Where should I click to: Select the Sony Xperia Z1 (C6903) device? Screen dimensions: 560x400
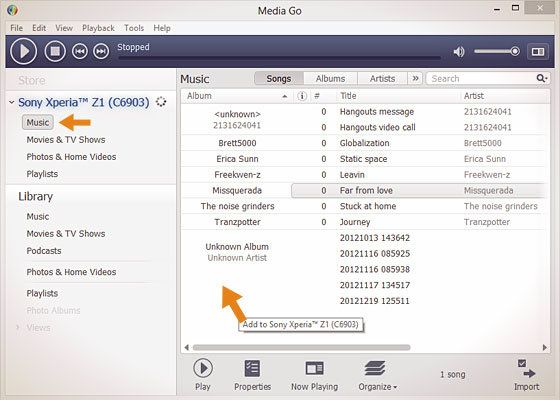point(84,102)
